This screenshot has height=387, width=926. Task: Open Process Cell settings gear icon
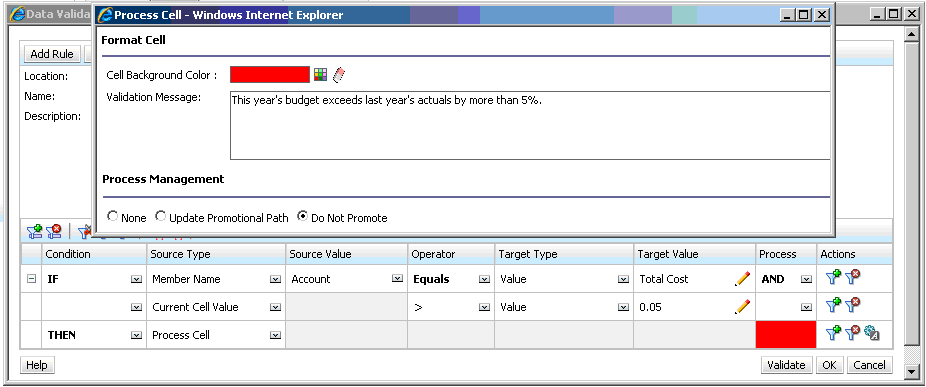tap(872, 333)
